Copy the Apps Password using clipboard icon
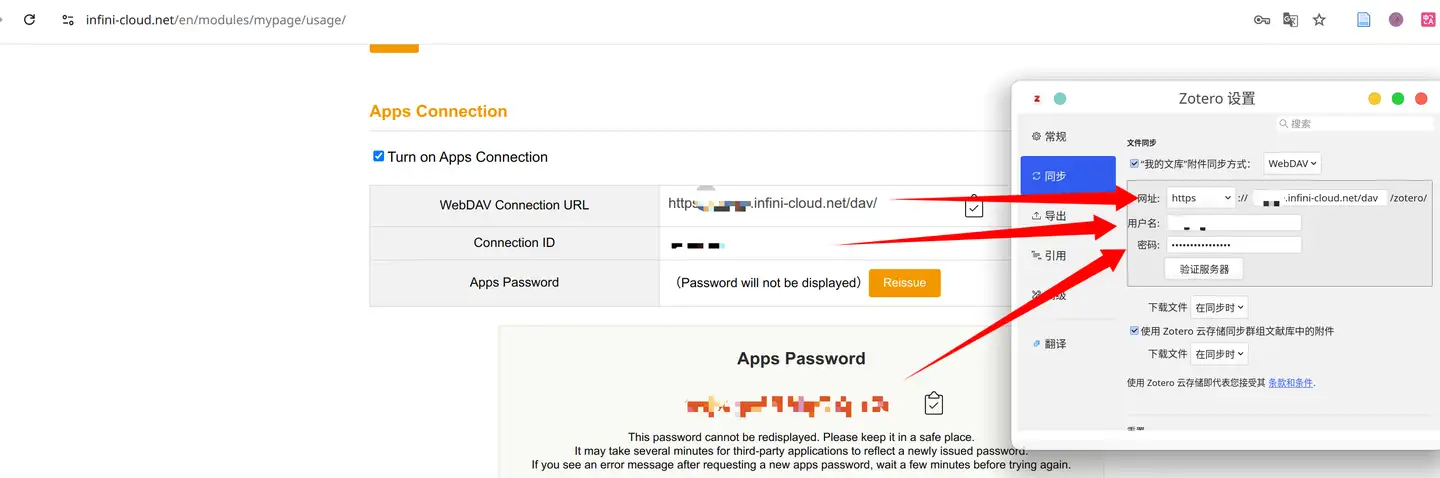1440x478 pixels. tap(933, 403)
